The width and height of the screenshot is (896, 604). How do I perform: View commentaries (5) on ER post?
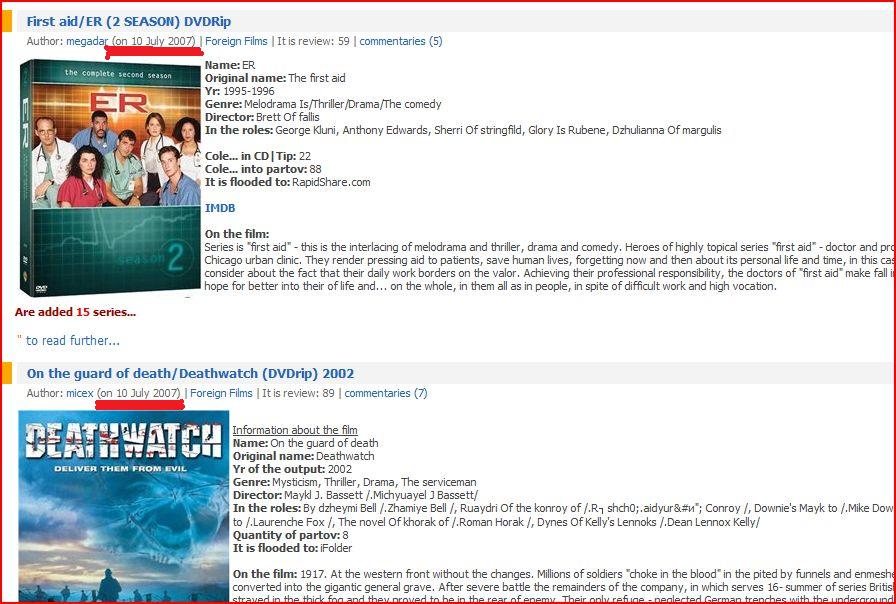pos(401,41)
